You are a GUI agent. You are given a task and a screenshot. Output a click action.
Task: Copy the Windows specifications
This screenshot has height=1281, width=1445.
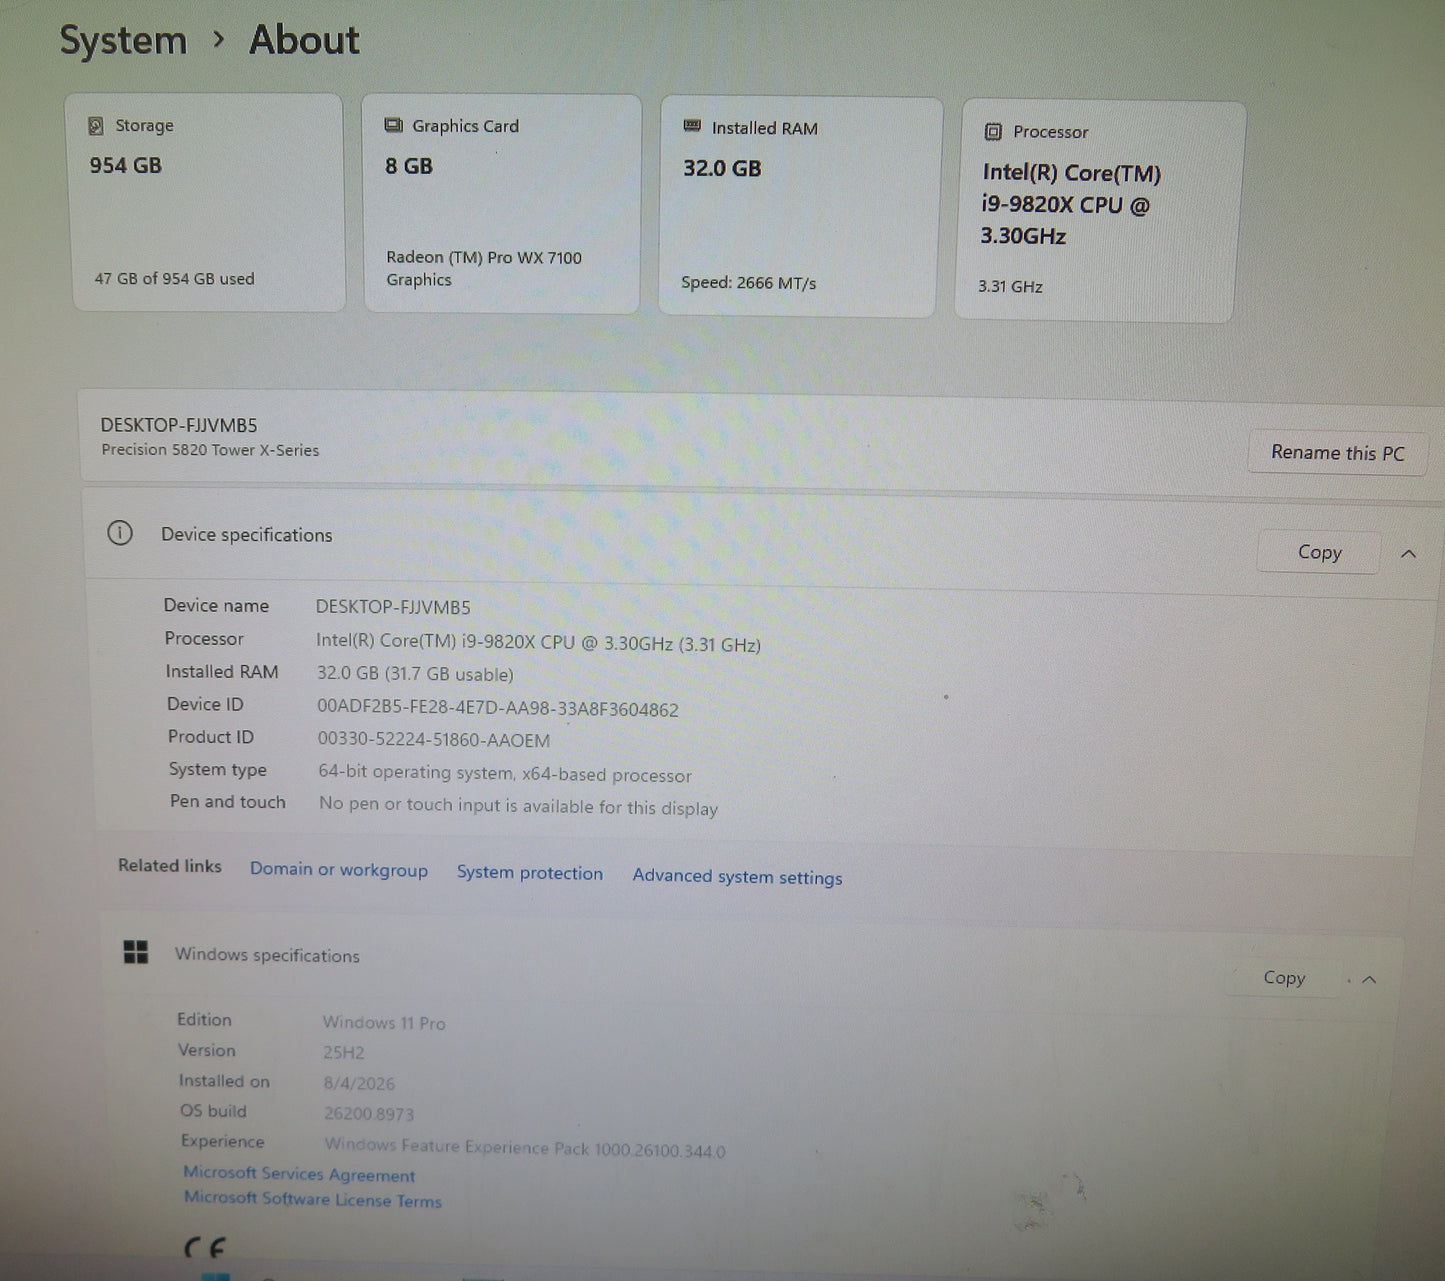tap(1284, 978)
